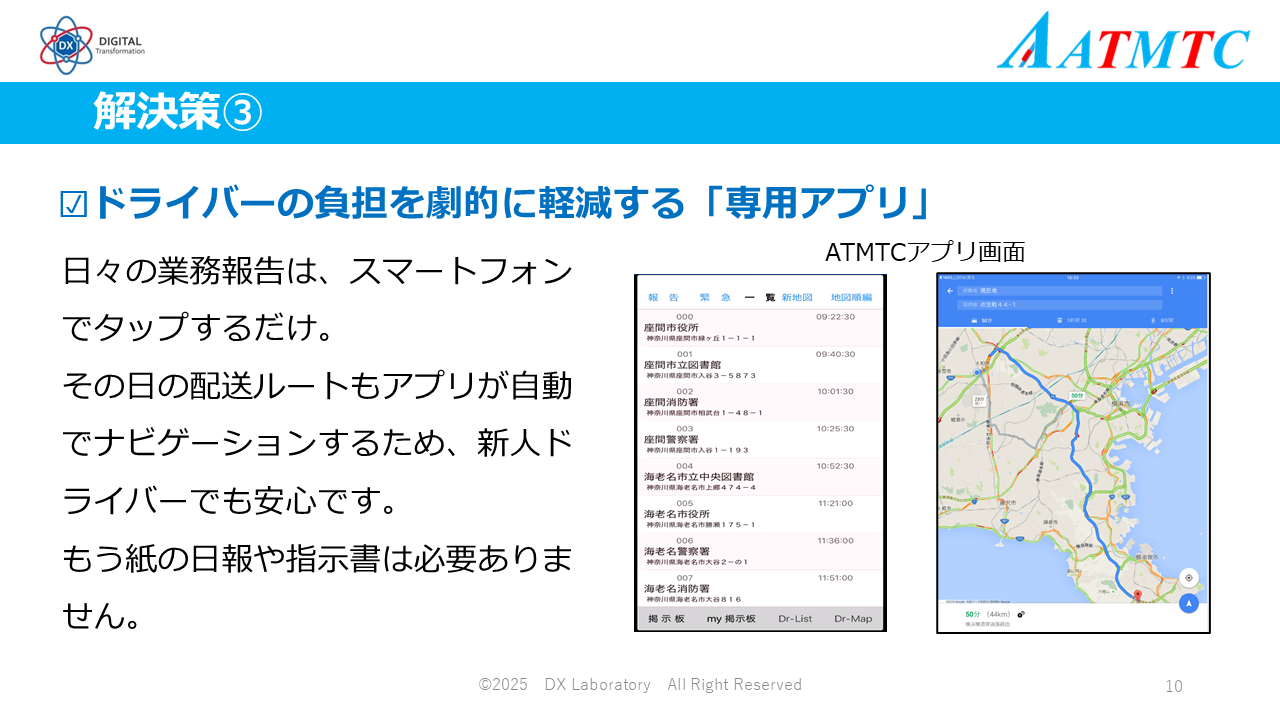
Task: Select the walking mode icon
Action: click(1152, 321)
